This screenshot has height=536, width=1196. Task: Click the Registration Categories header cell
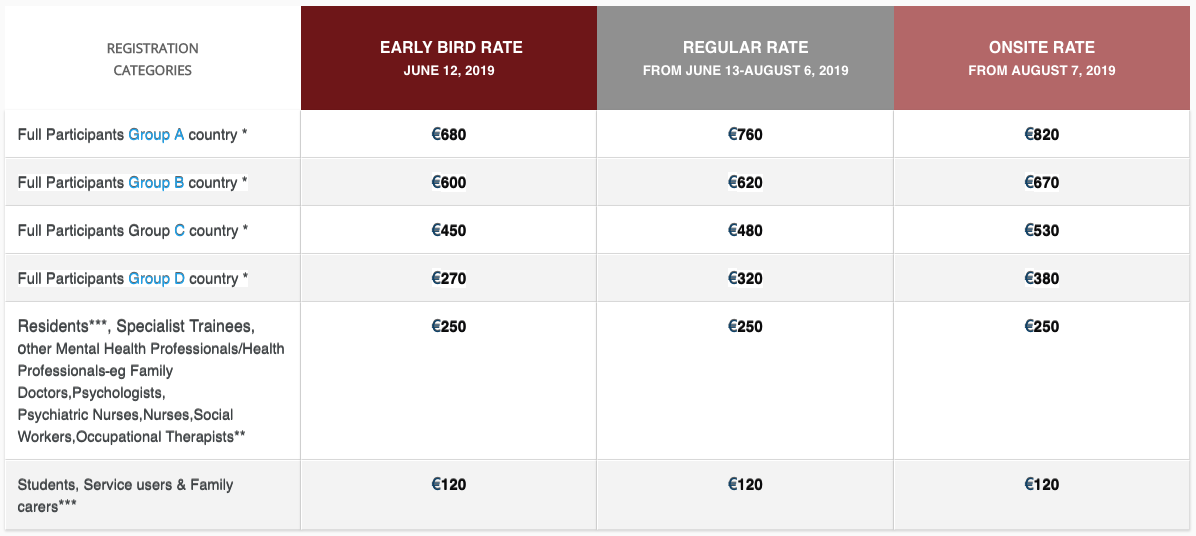(153, 59)
